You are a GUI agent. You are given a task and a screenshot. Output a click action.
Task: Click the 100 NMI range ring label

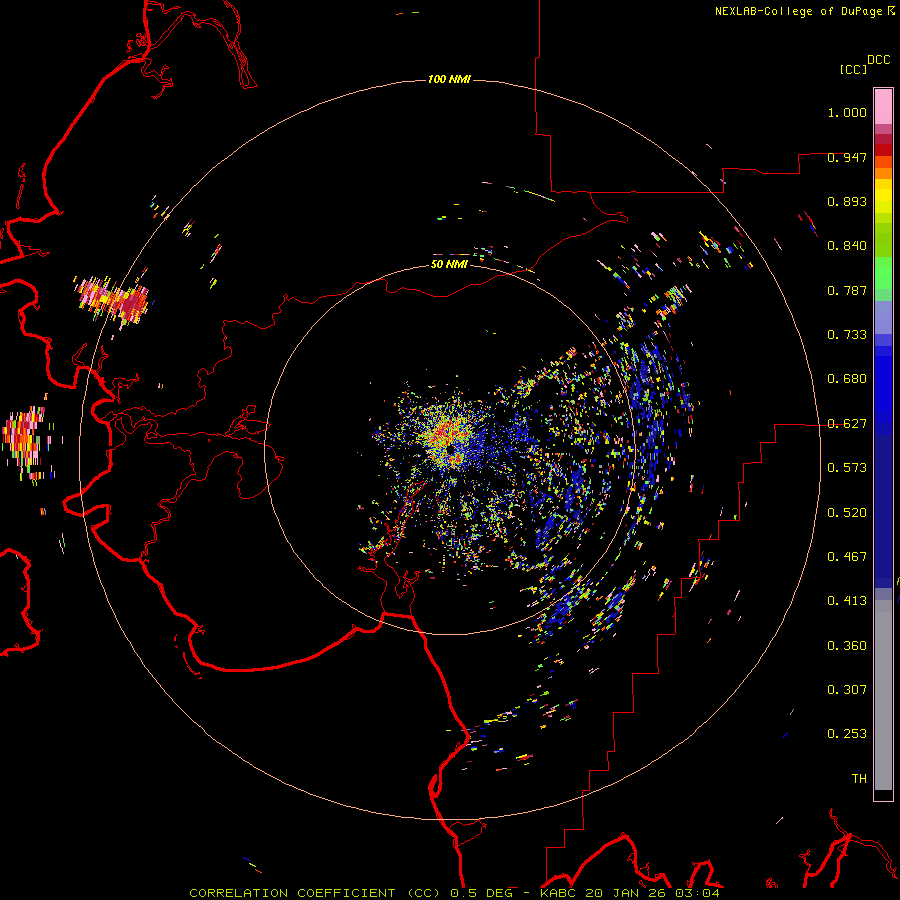tap(449, 79)
